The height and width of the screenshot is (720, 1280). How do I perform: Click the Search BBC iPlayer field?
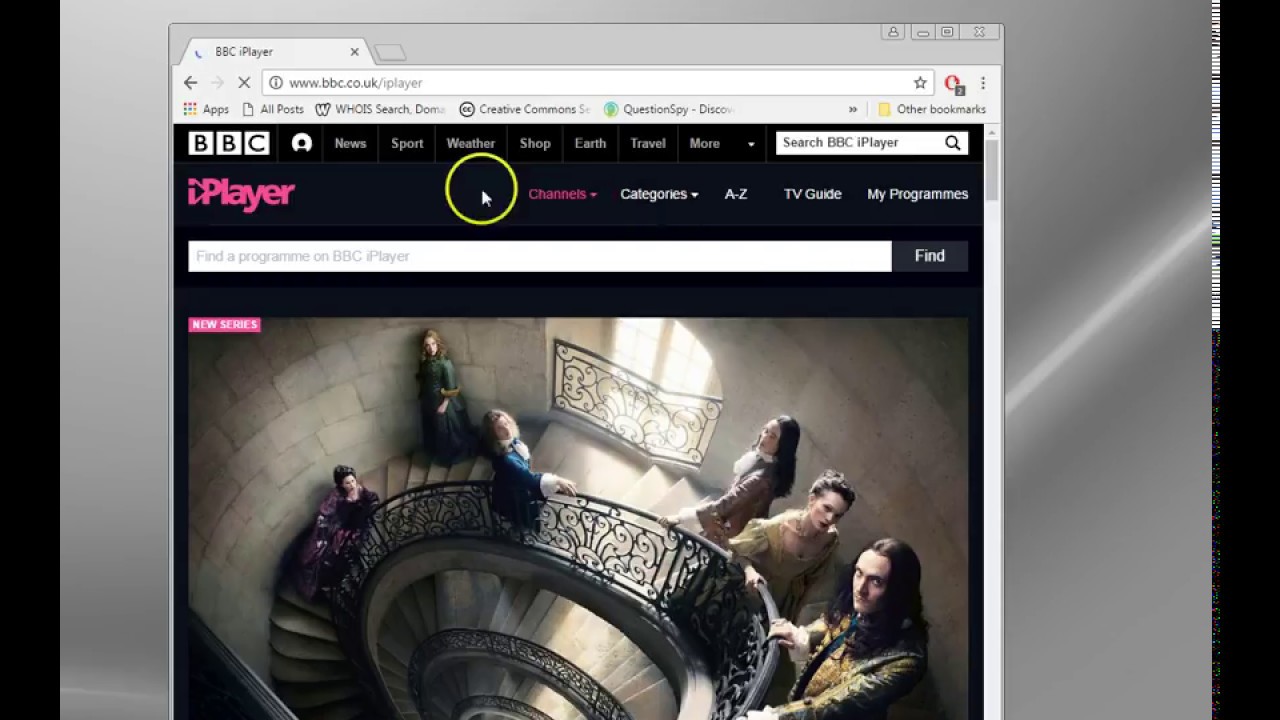(858, 143)
